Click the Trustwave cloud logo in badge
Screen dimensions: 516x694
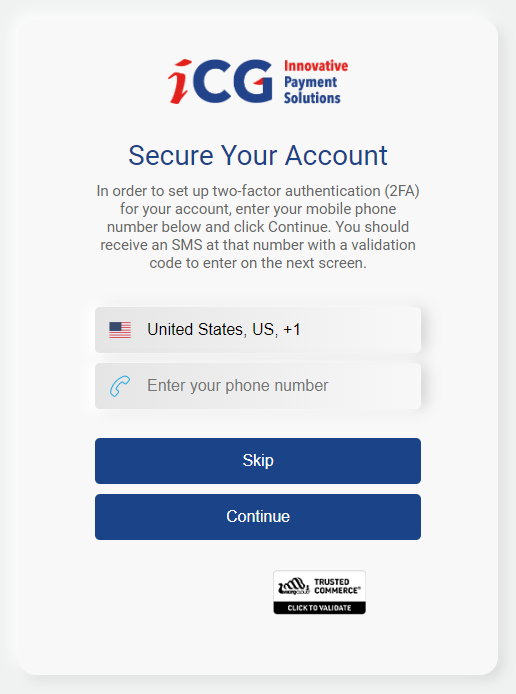[x=293, y=586]
